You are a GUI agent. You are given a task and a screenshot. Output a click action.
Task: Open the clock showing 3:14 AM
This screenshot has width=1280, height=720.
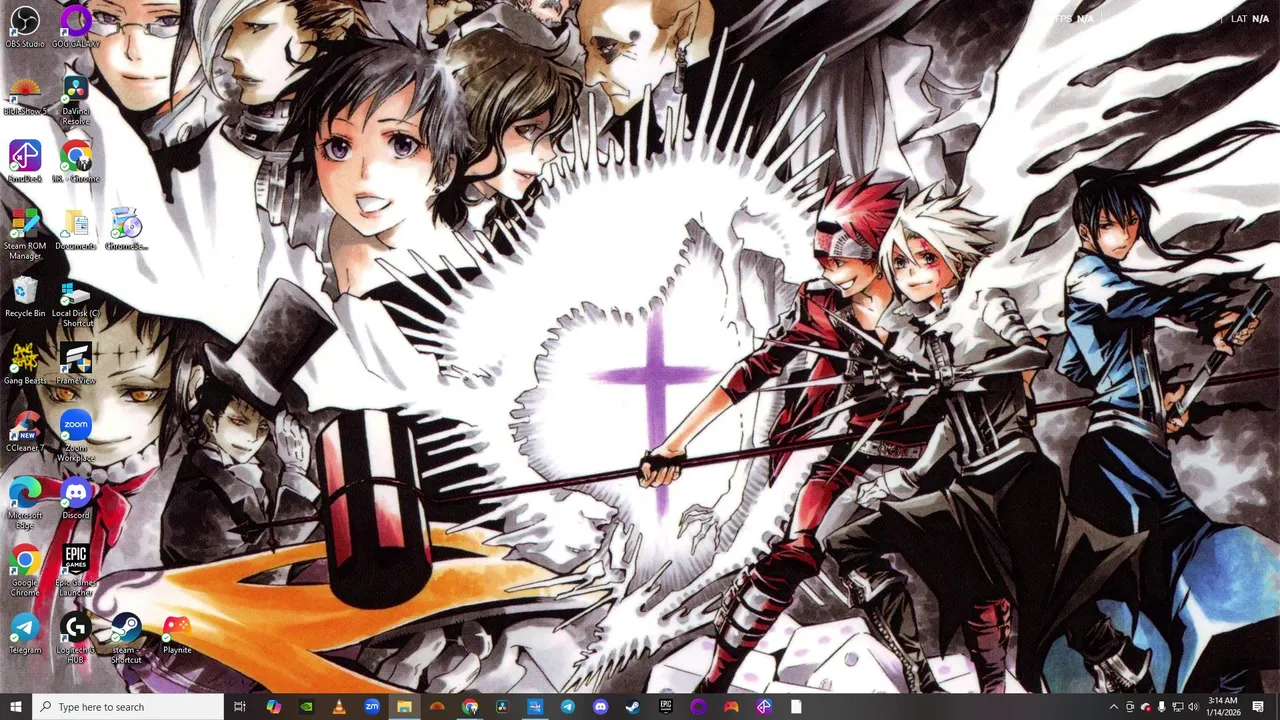coord(1223,707)
